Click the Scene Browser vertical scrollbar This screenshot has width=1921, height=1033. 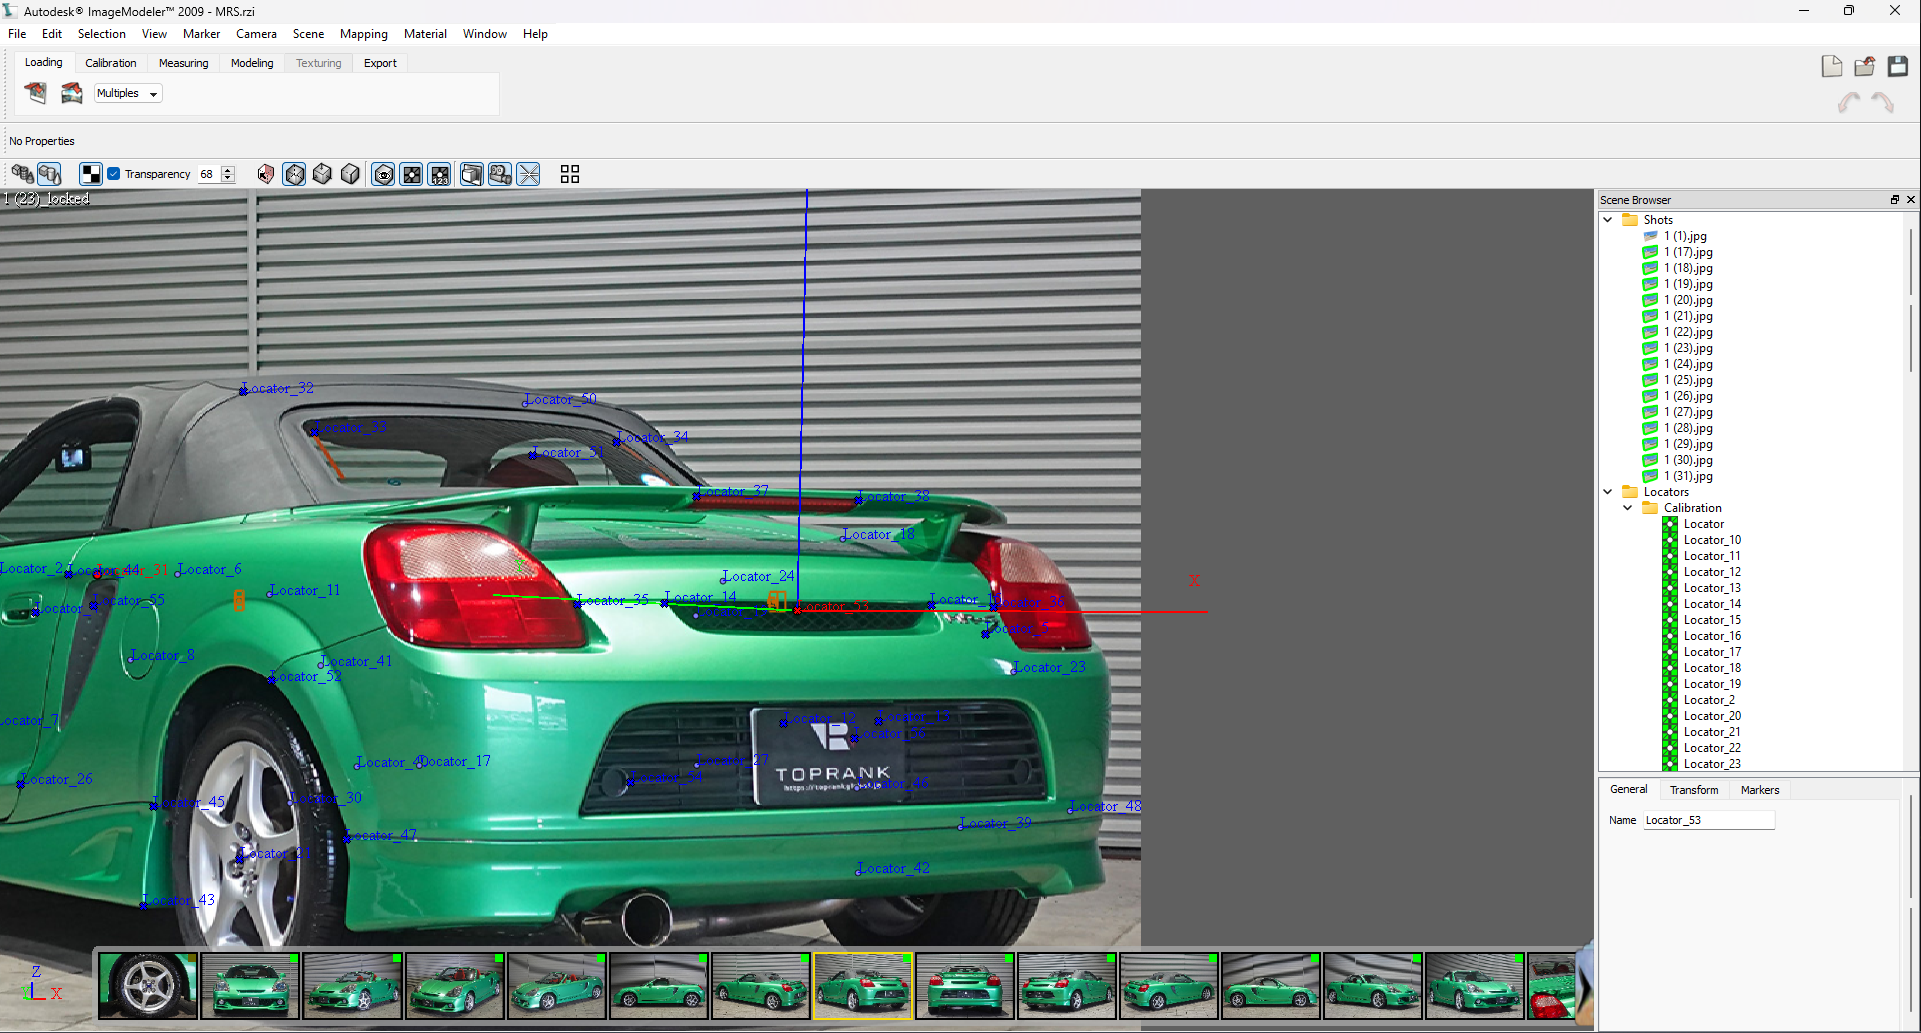[x=1910, y=300]
